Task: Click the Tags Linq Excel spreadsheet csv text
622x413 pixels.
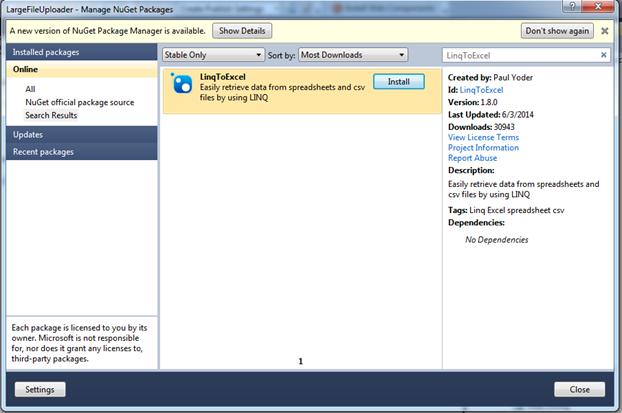Action: [506, 210]
